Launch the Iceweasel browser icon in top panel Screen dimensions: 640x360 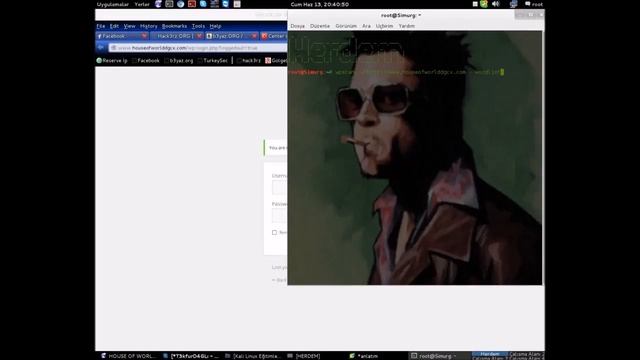[158, 4]
